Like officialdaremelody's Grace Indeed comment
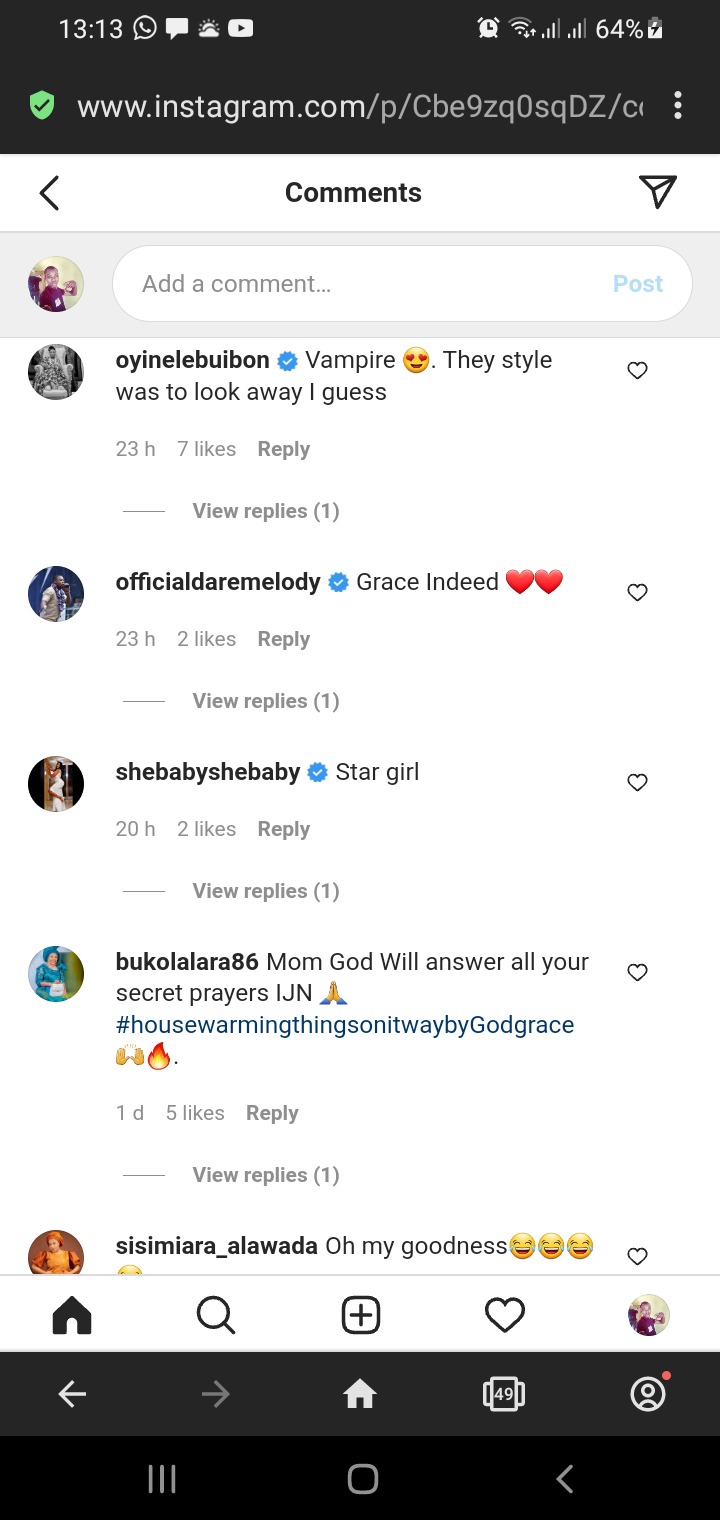720x1520 pixels. point(637,593)
